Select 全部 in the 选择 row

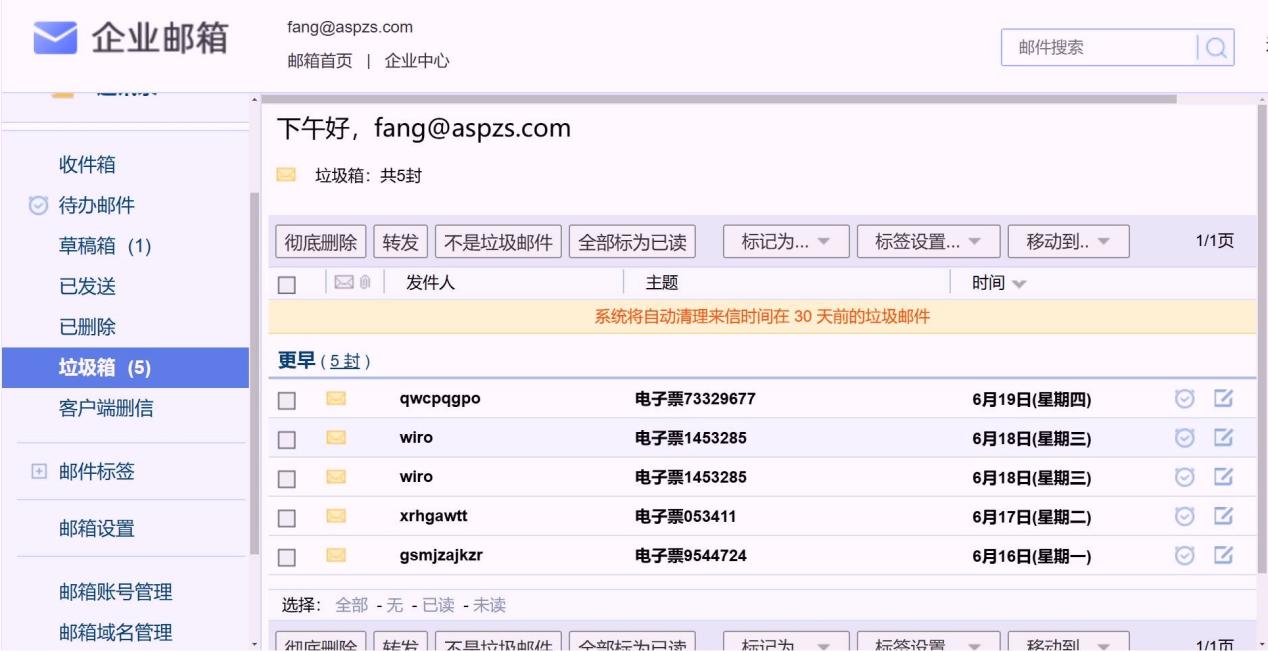pyautogui.click(x=351, y=605)
